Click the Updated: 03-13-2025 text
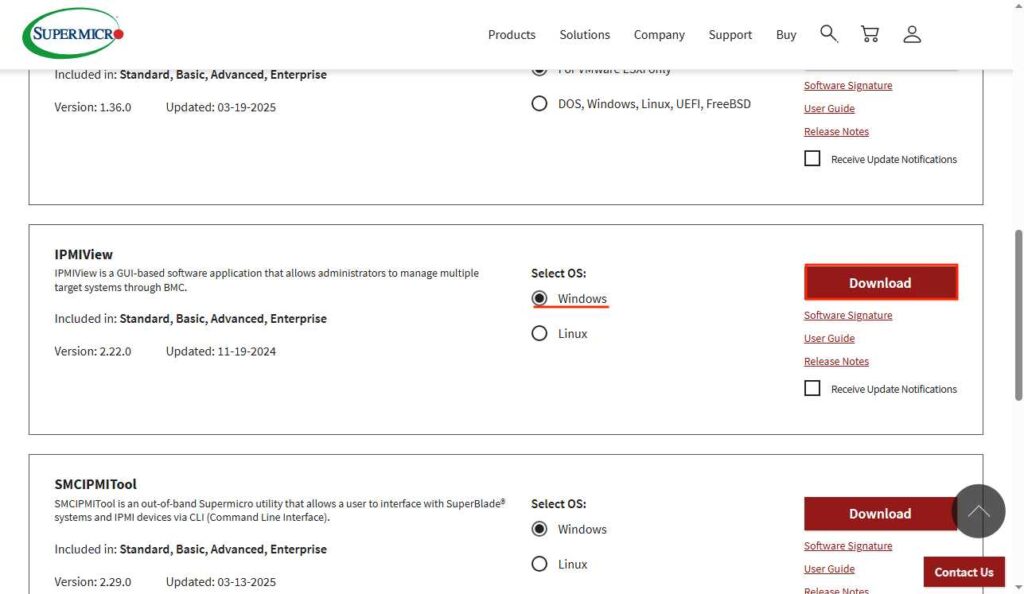This screenshot has width=1024, height=594. [x=221, y=582]
